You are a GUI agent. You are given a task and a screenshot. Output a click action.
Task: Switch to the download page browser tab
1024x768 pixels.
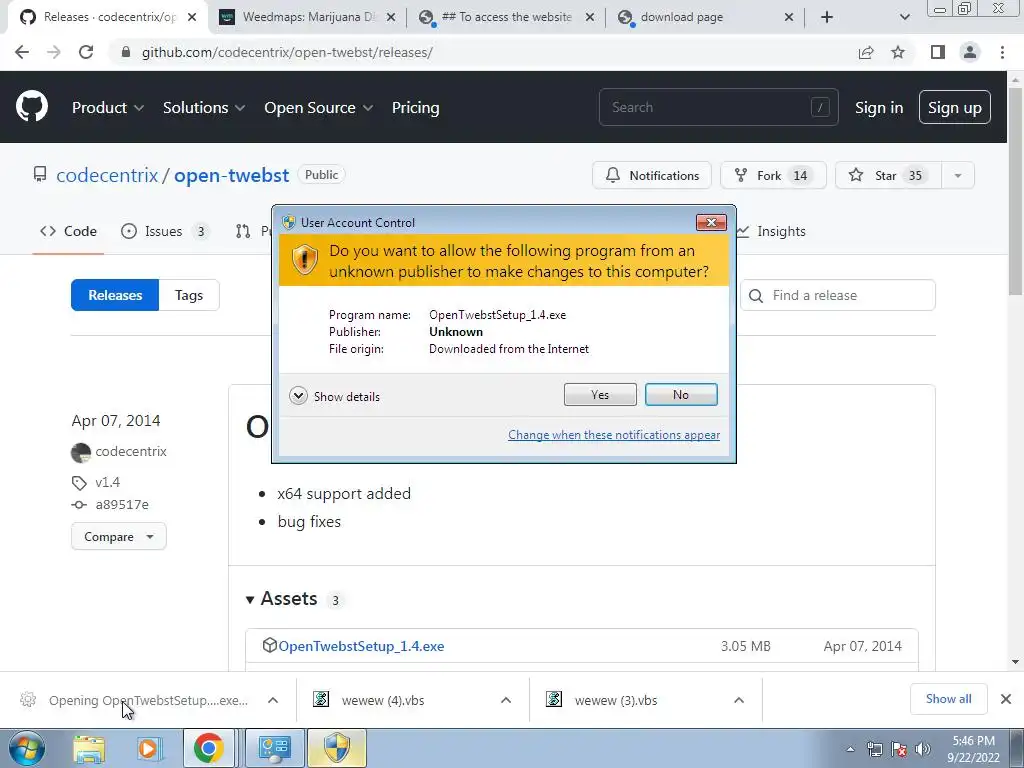[705, 17]
